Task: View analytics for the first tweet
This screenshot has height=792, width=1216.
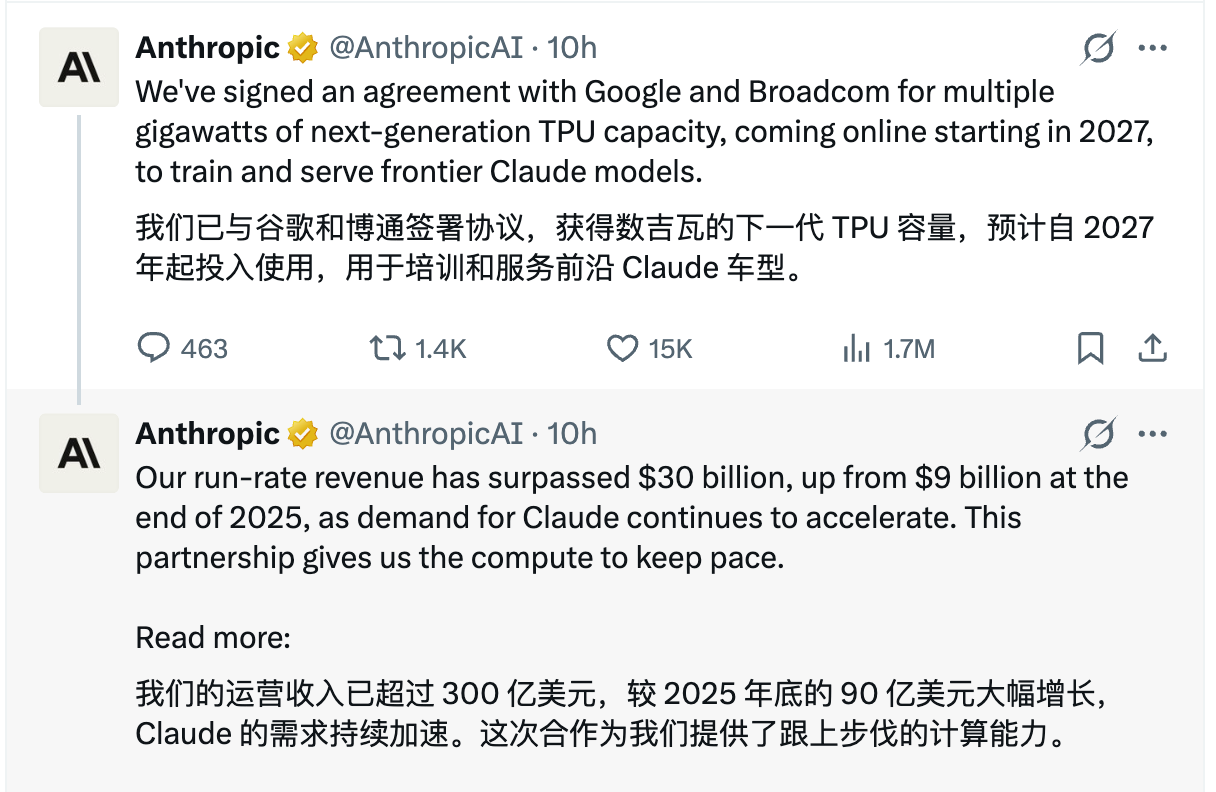Action: [857, 348]
